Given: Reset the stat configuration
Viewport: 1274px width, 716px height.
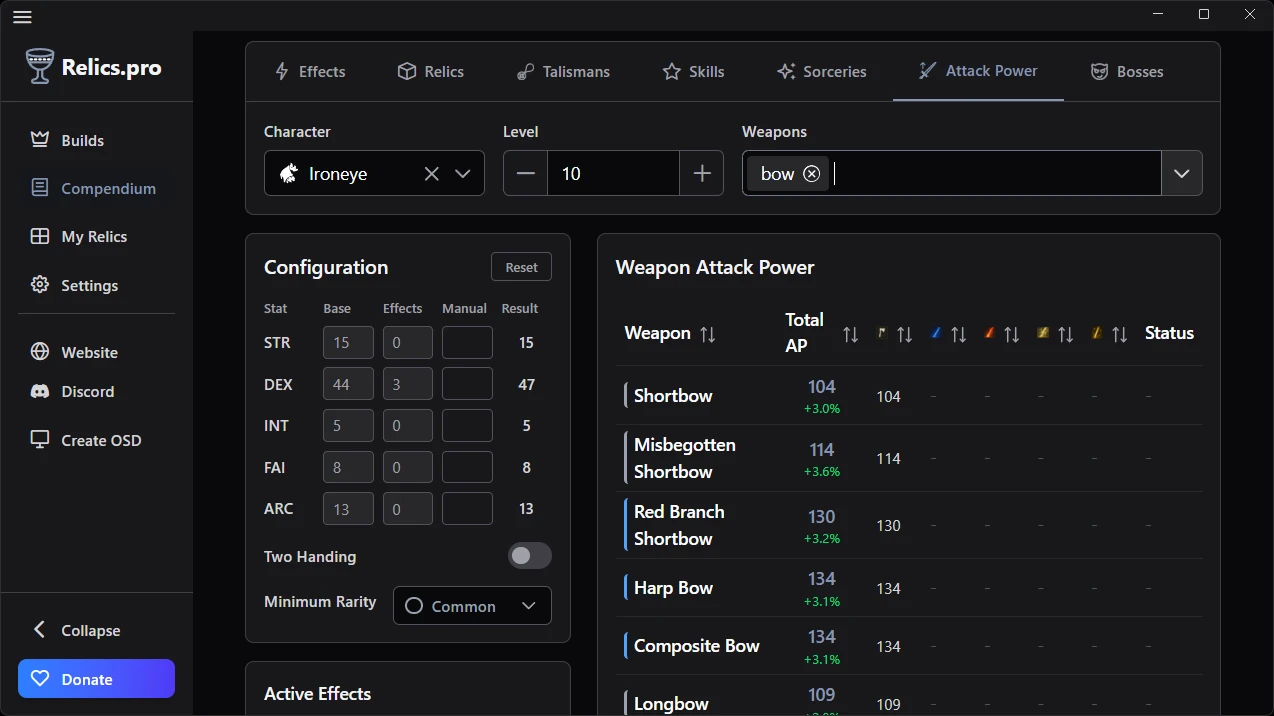Looking at the screenshot, I should (521, 267).
